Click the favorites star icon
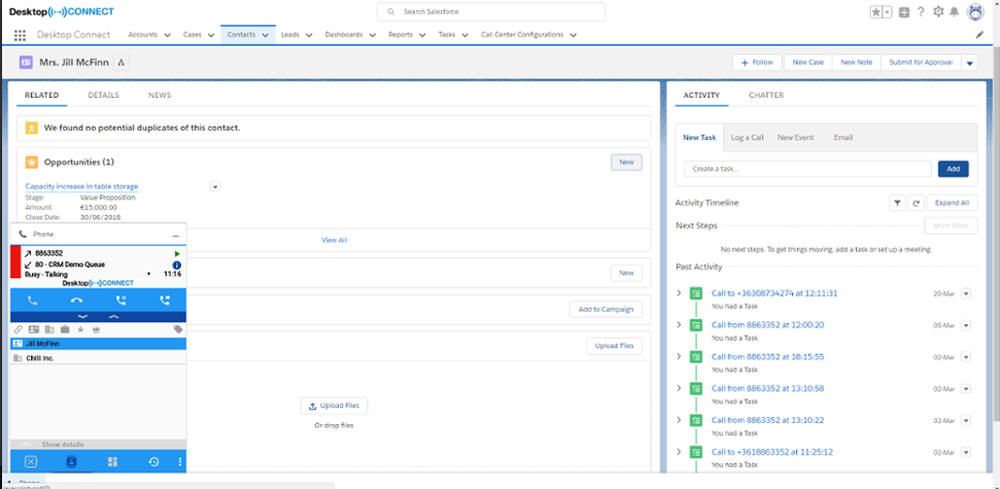The height and width of the screenshot is (489, 1000). tap(876, 12)
